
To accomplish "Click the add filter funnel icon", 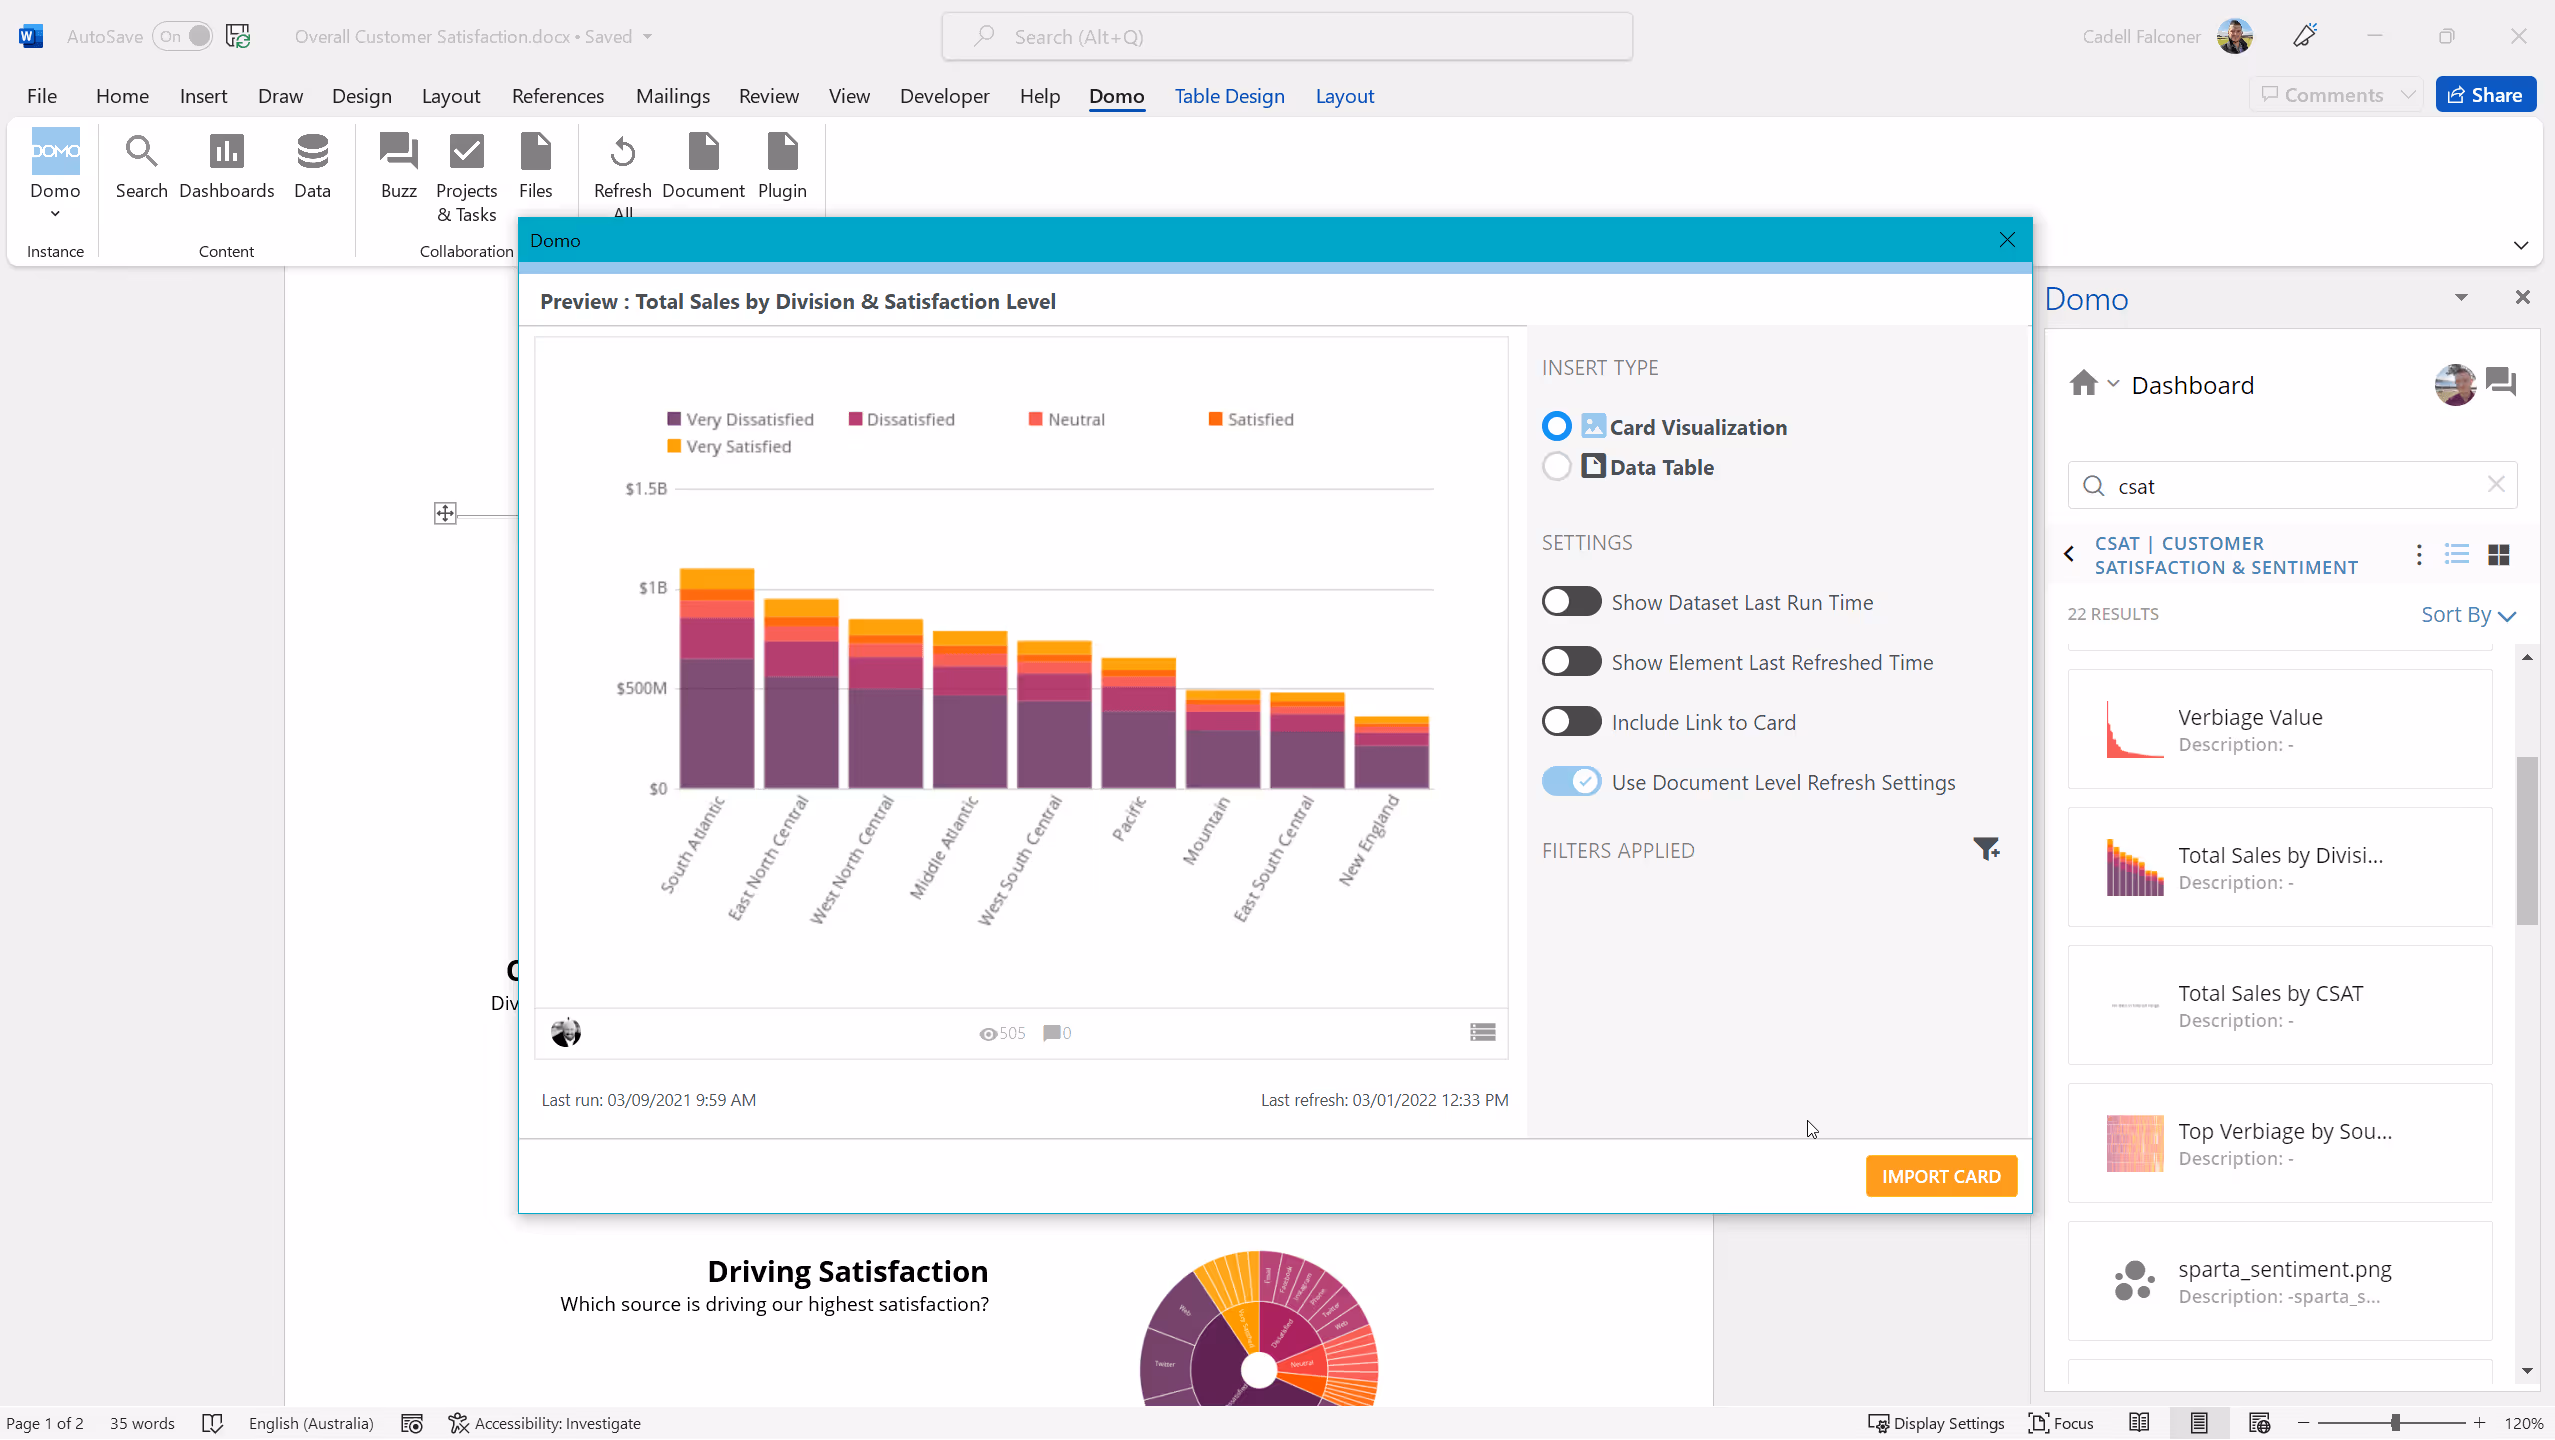I will click(1986, 849).
